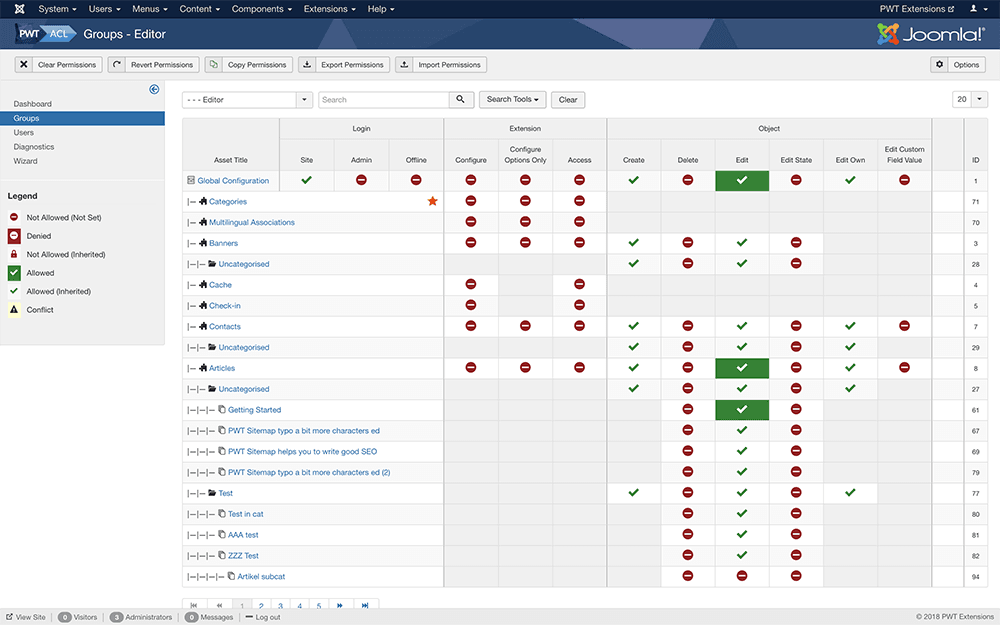
Task: Toggle Create permission for Banners
Action: [633, 243]
